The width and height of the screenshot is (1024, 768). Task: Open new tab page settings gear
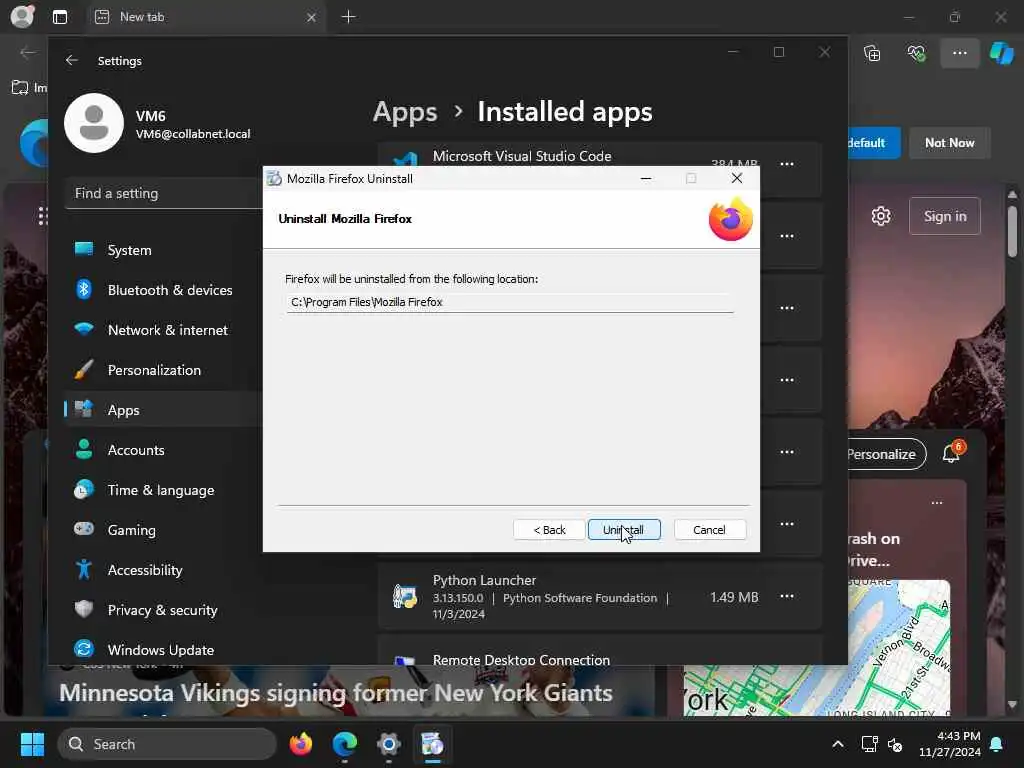(x=881, y=216)
